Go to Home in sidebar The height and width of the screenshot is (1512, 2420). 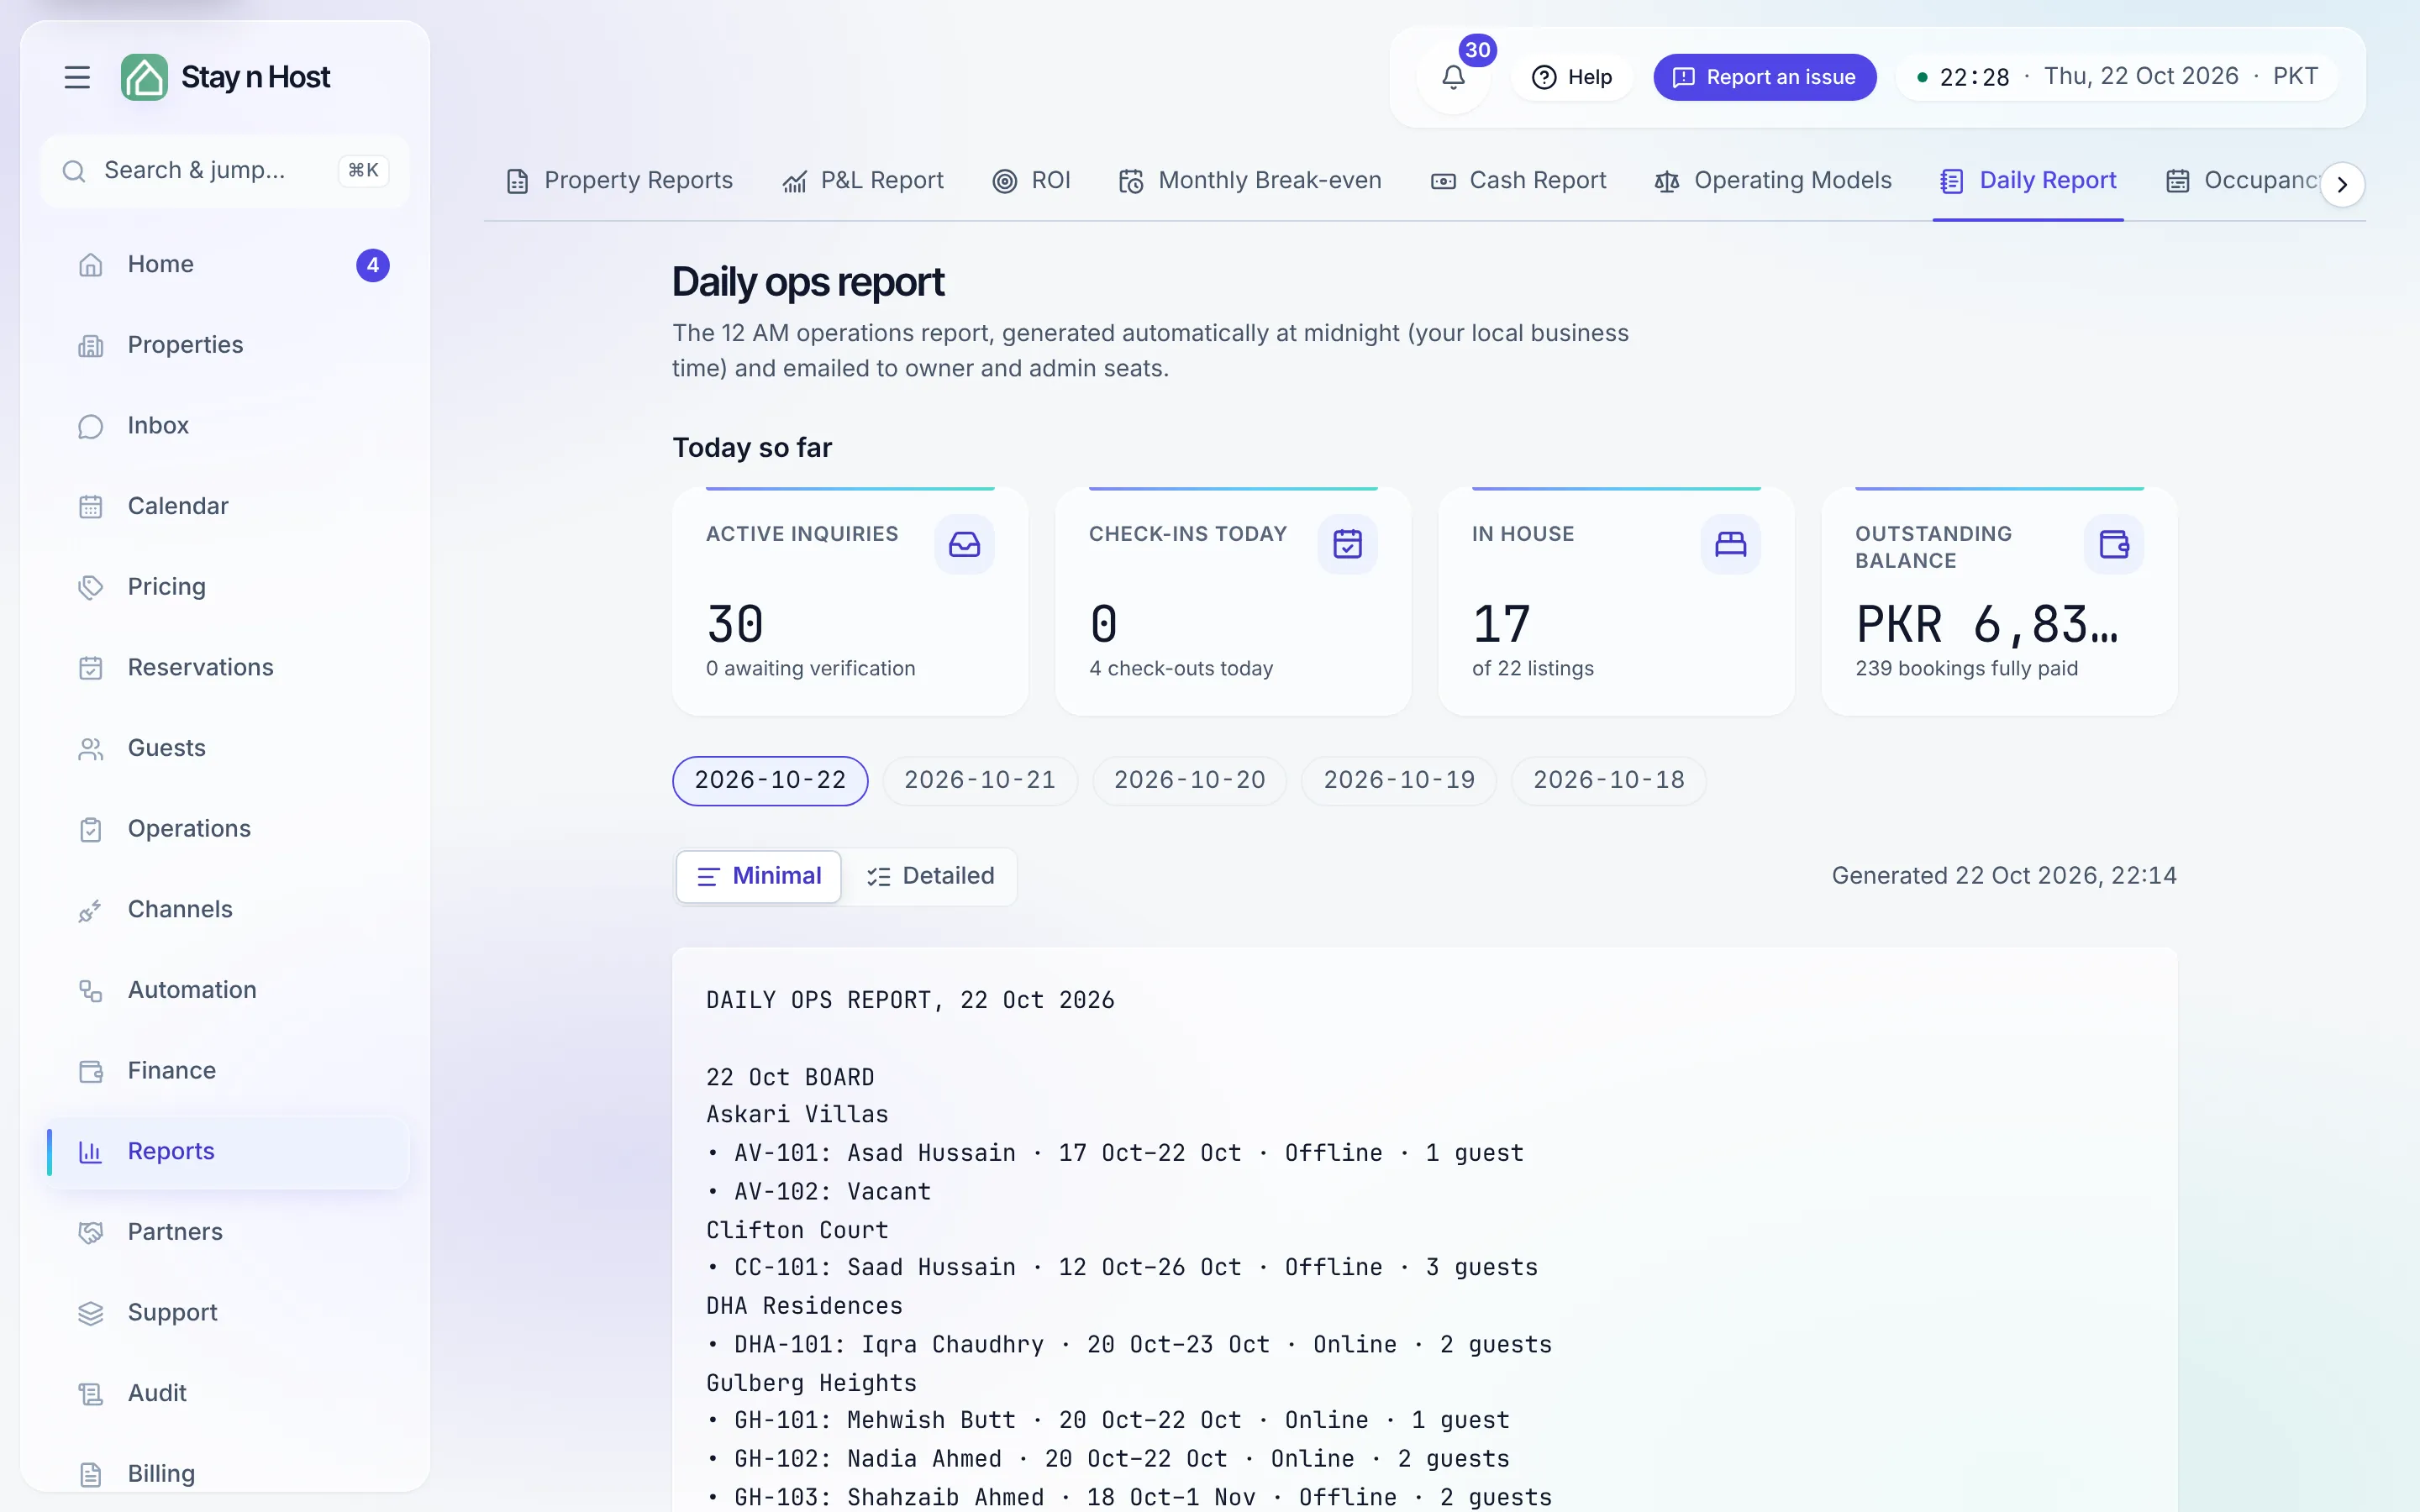[x=227, y=265]
